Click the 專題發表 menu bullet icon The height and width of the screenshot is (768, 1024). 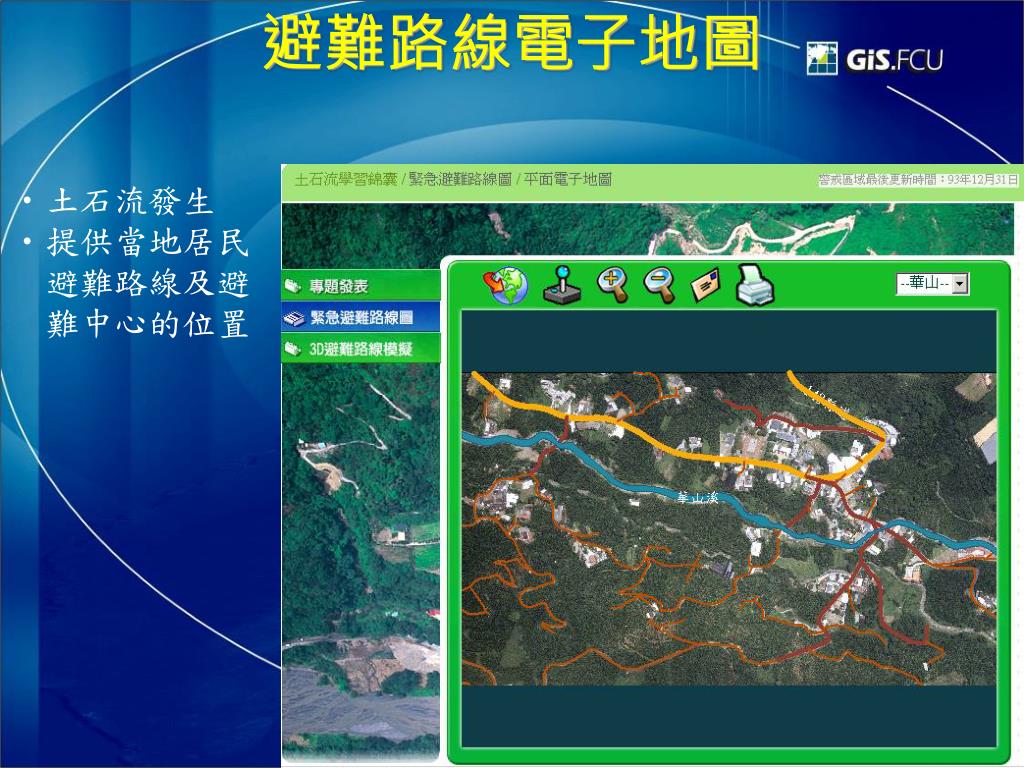[x=293, y=286]
